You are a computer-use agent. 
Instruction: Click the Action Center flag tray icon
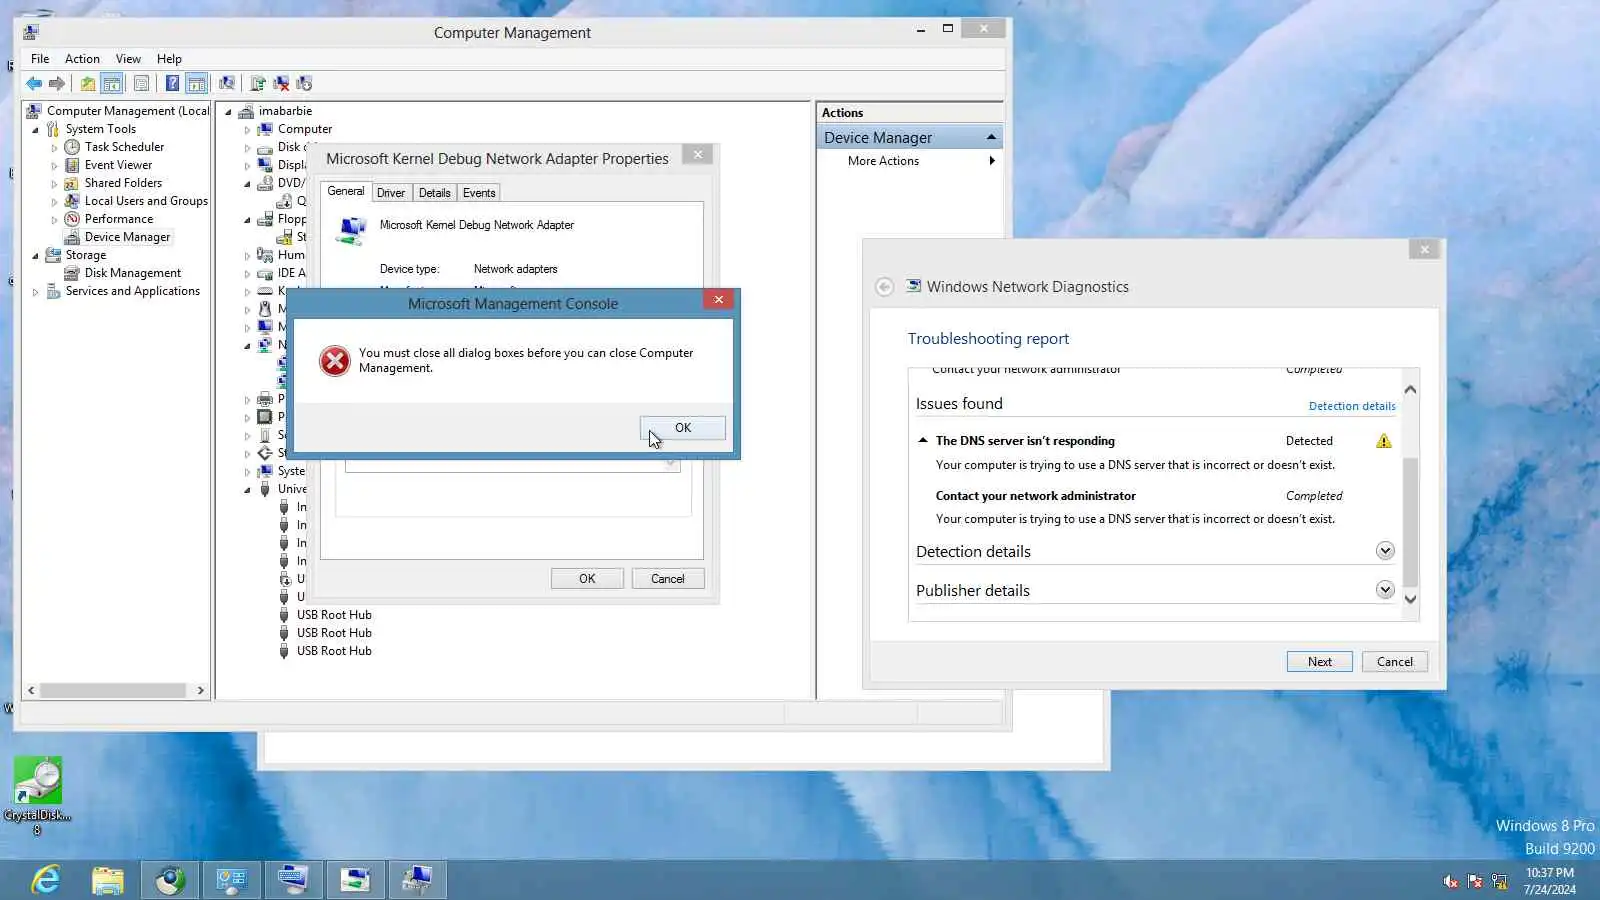(x=1475, y=881)
